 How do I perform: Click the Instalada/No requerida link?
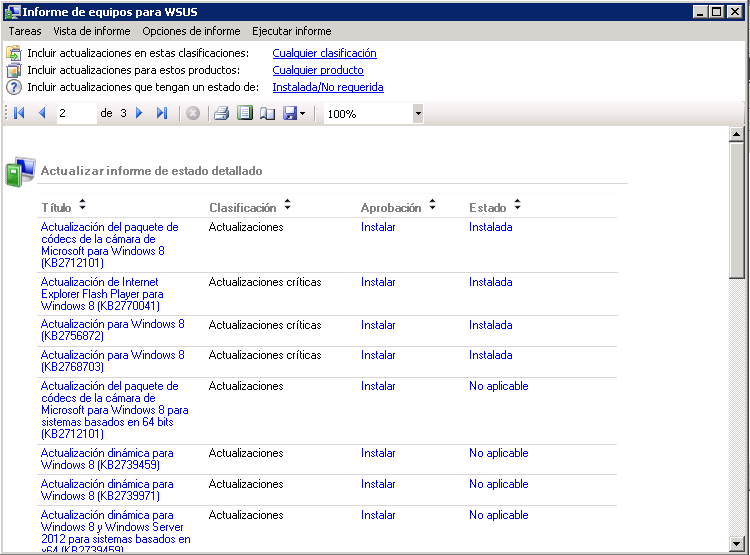point(328,87)
